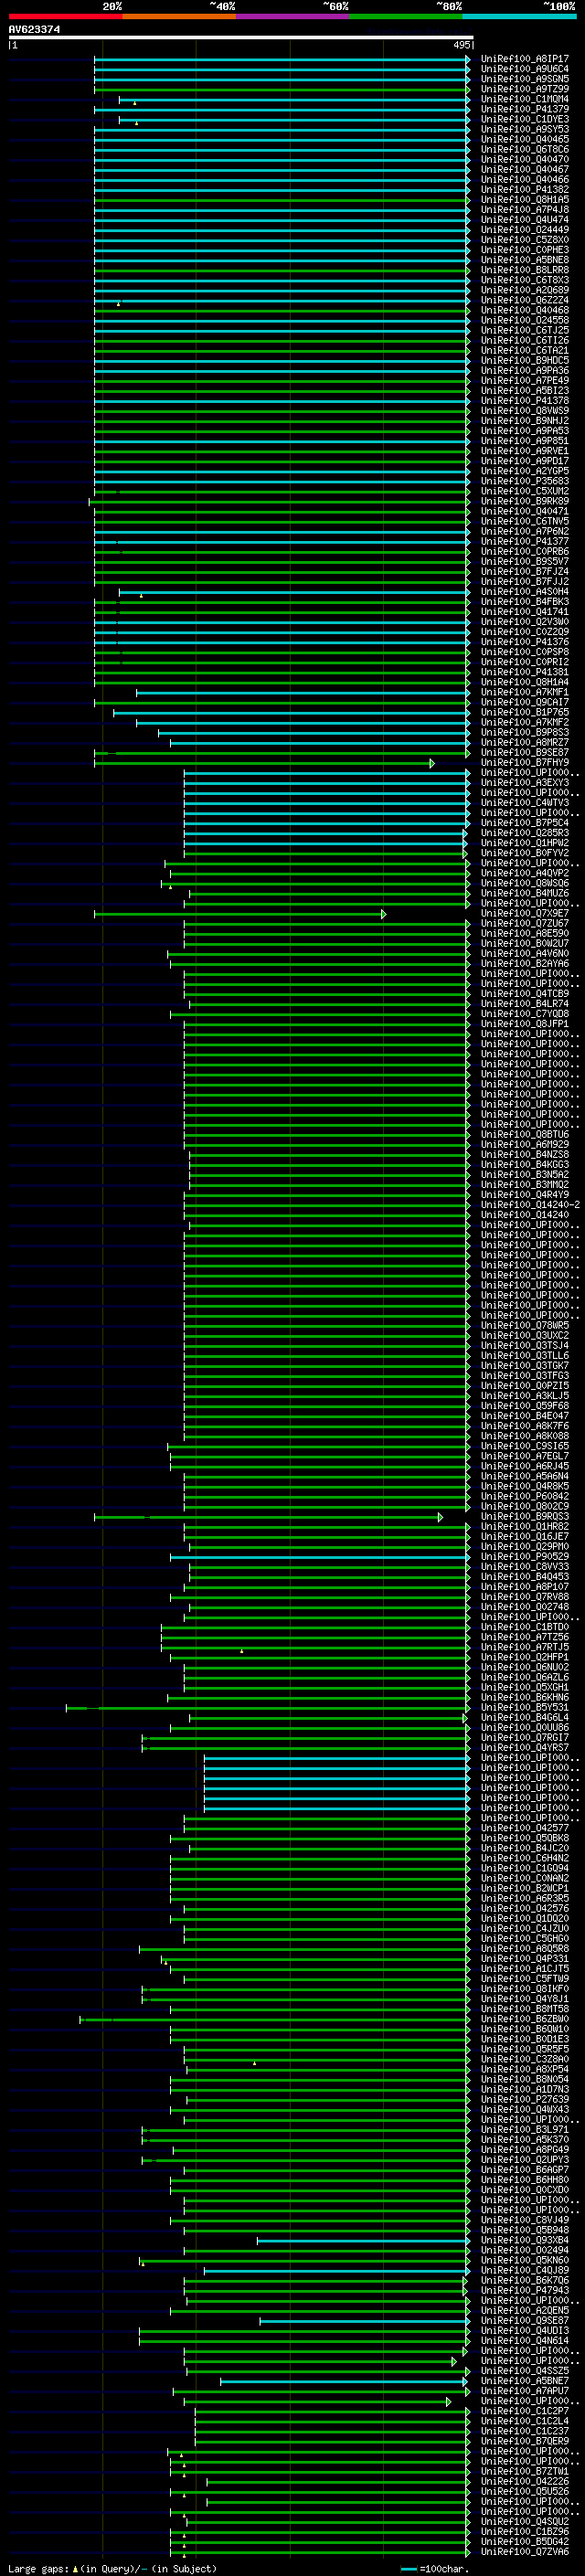Click the orange ~40% identity legend segment

(179, 17)
